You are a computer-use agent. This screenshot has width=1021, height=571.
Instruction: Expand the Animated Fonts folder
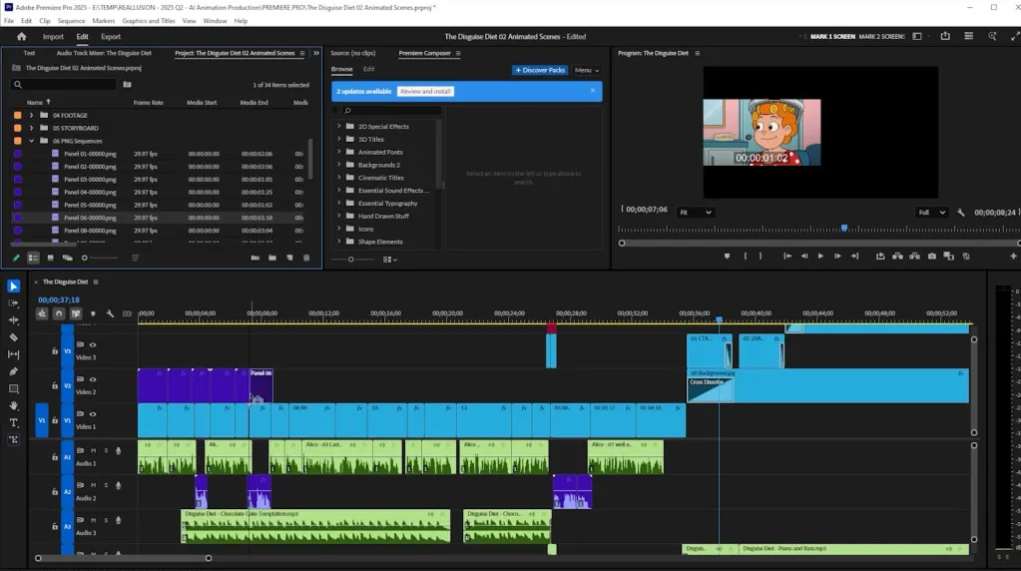coord(339,152)
